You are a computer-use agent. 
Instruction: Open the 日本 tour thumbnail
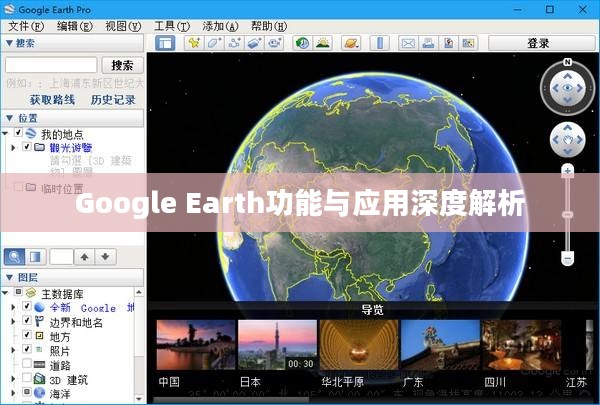(277, 345)
